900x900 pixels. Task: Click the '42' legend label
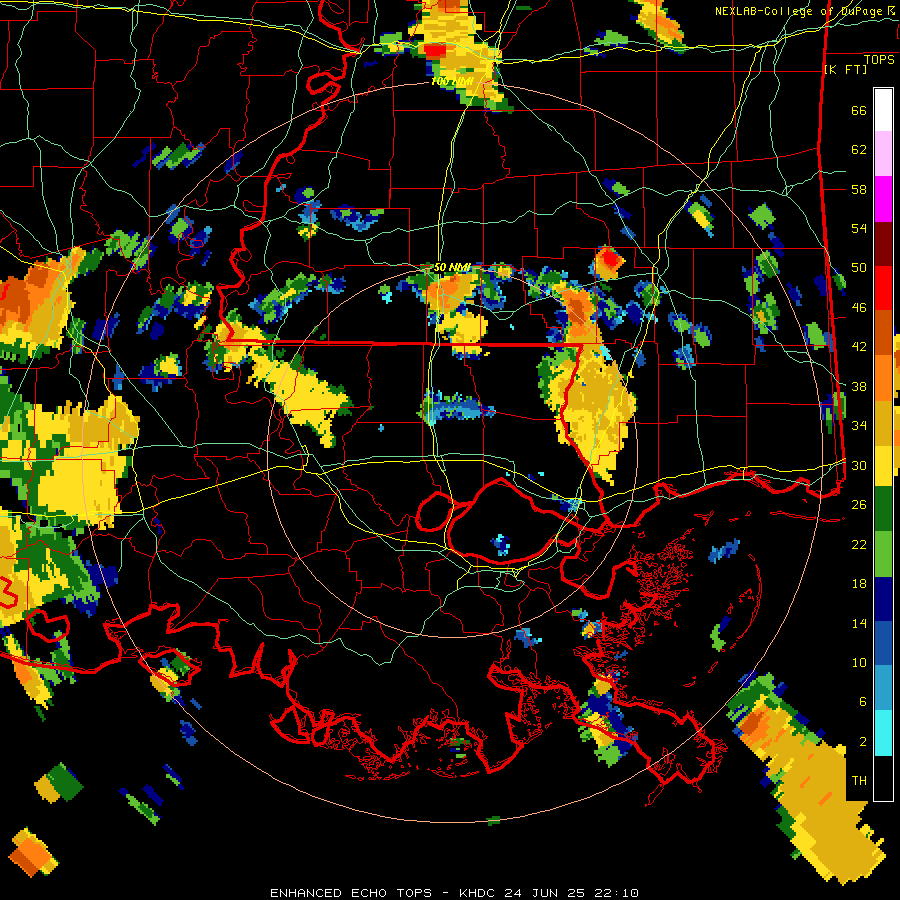[859, 347]
